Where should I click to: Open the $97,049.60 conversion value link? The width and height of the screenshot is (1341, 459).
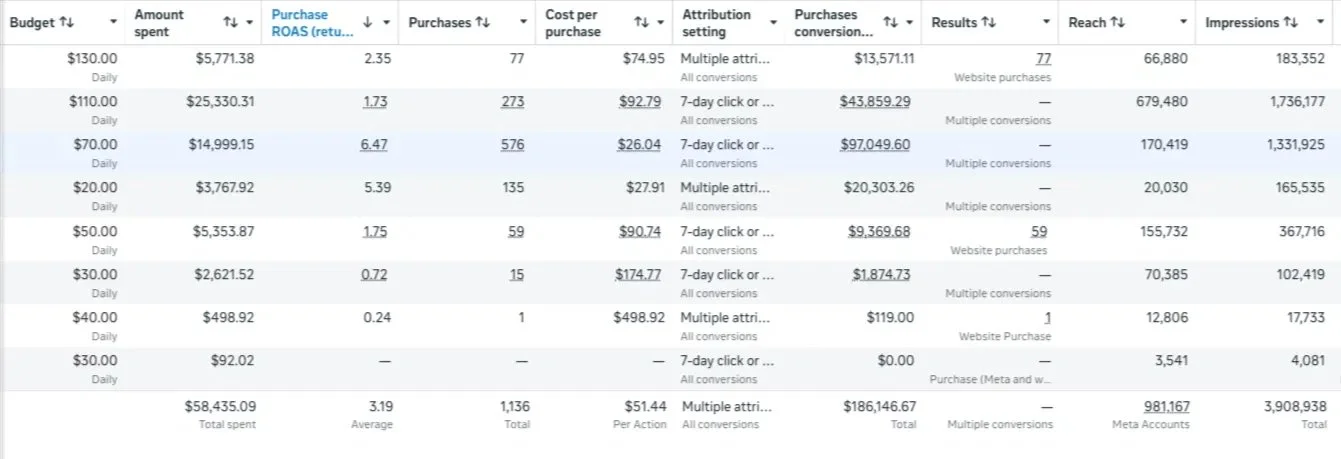coord(875,145)
